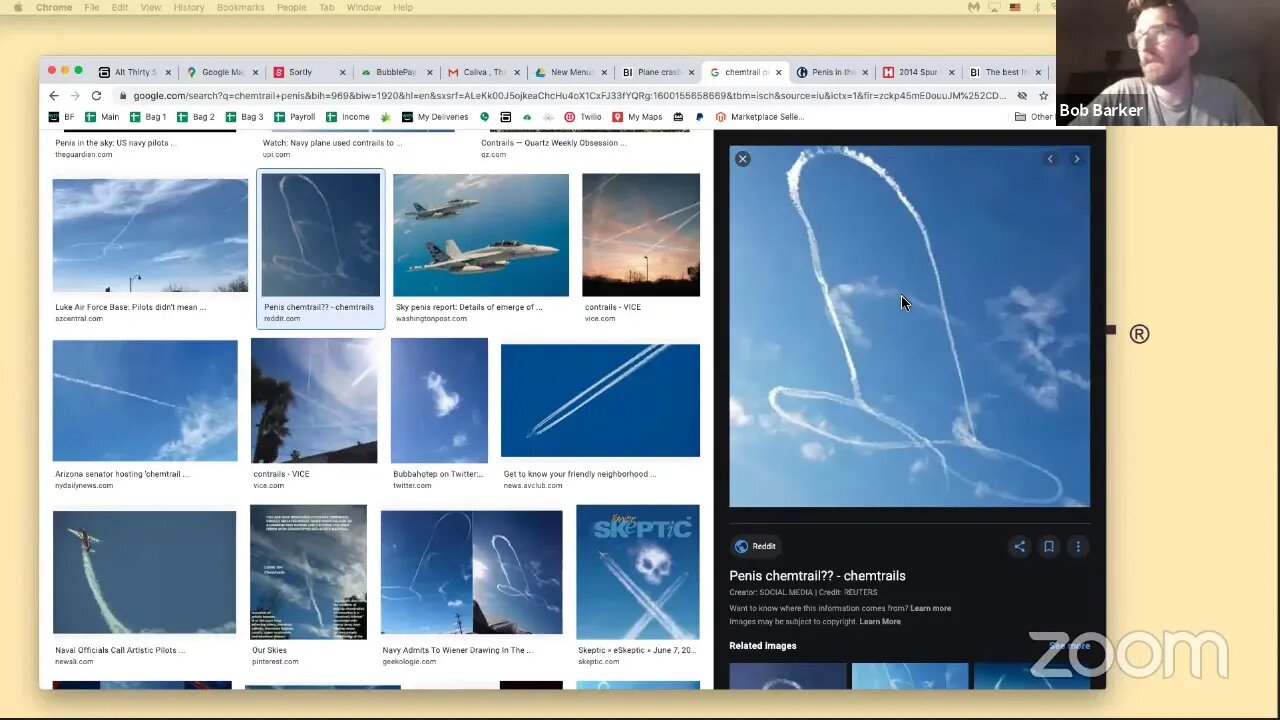Image resolution: width=1280 pixels, height=720 pixels.
Task: Click the eye-slash icon in the address bar
Action: pyautogui.click(x=1022, y=96)
